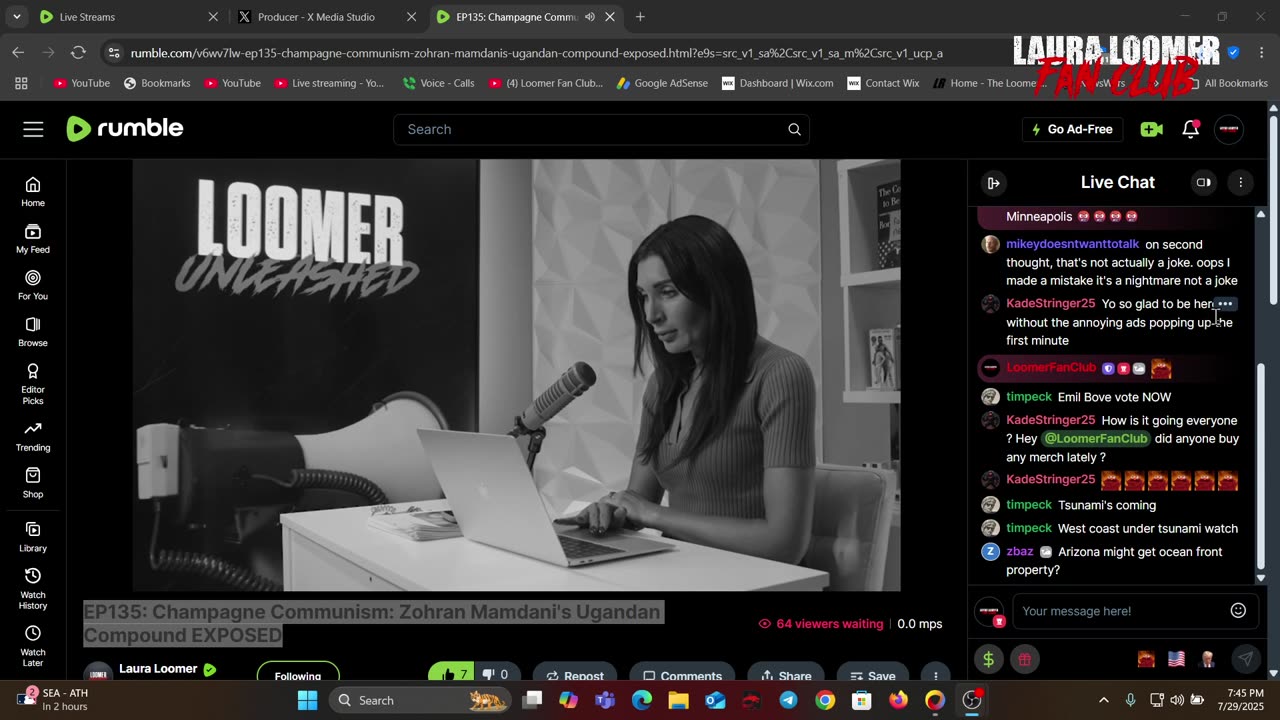Open Watch History in the sidebar

coord(33,589)
